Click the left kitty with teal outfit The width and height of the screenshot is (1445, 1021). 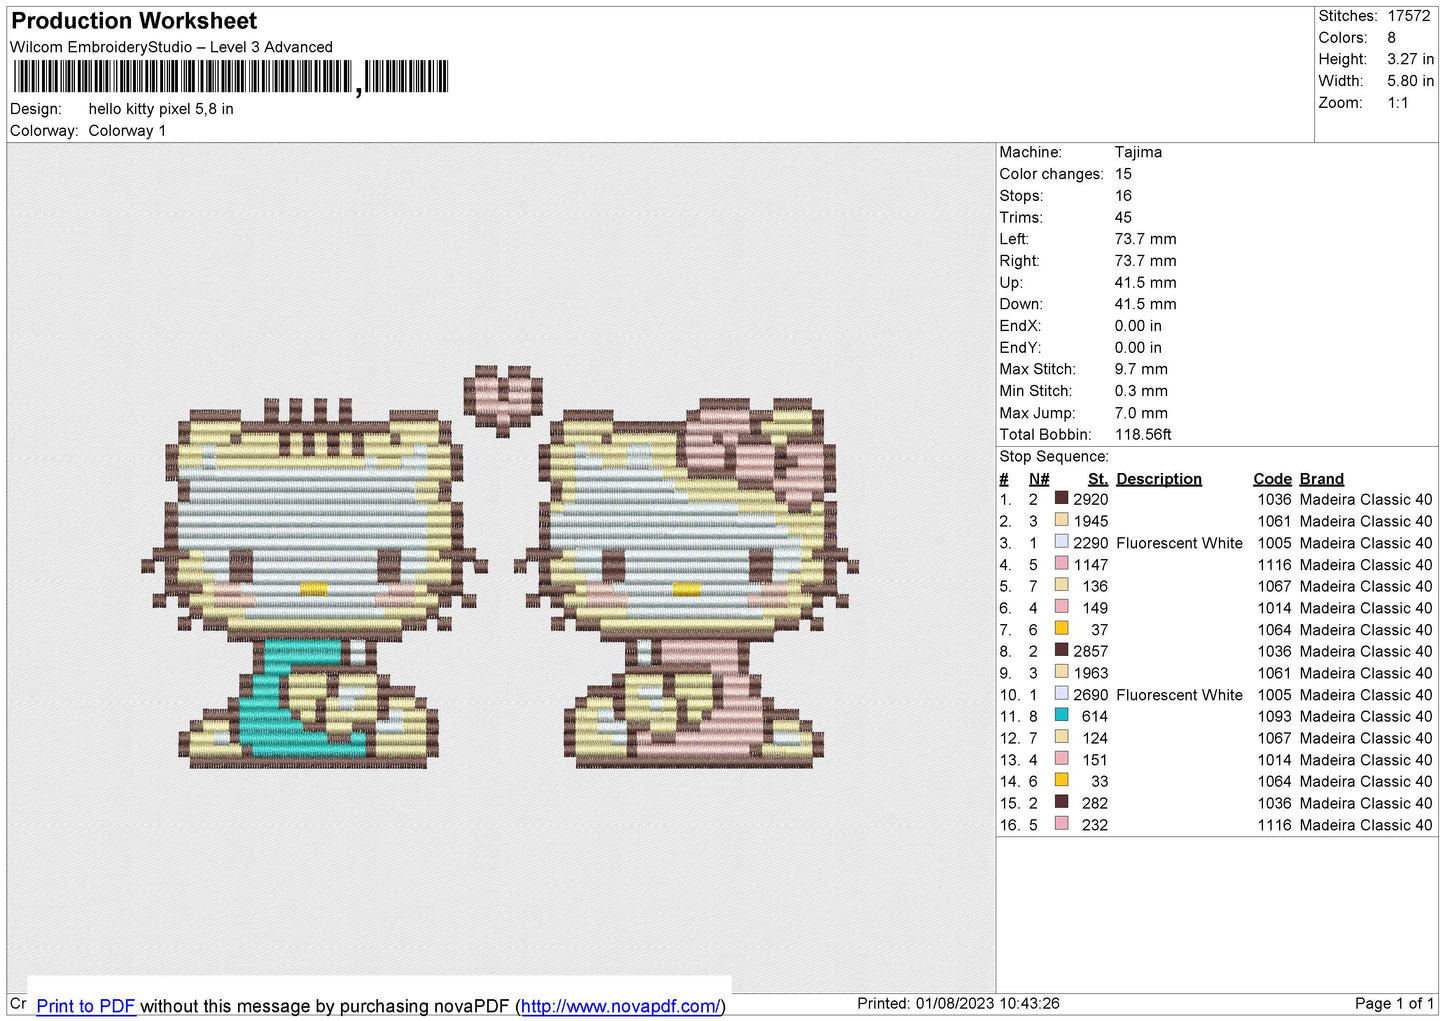tap(314, 583)
